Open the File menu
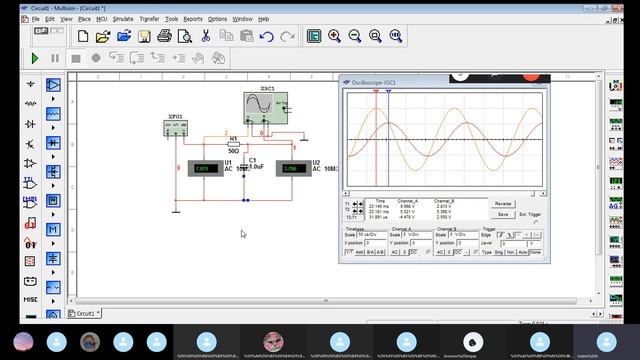This screenshot has height=360, width=640. tap(36, 19)
